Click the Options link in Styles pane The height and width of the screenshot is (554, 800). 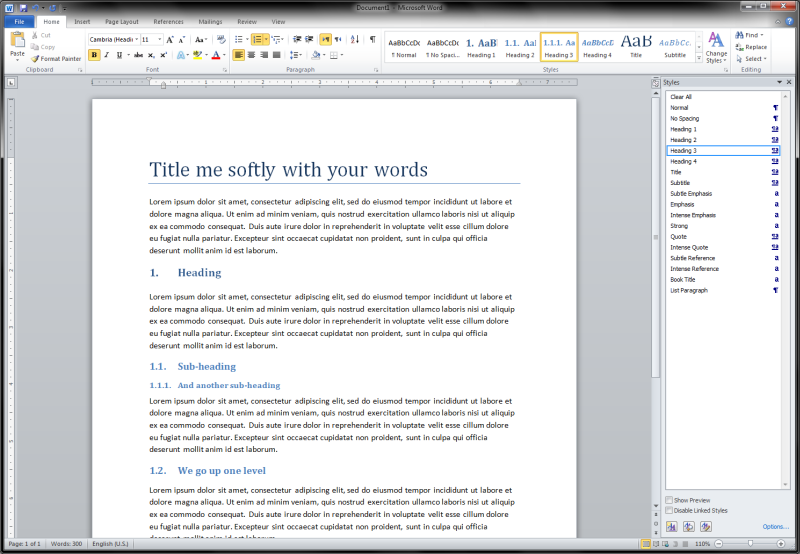click(x=775, y=526)
